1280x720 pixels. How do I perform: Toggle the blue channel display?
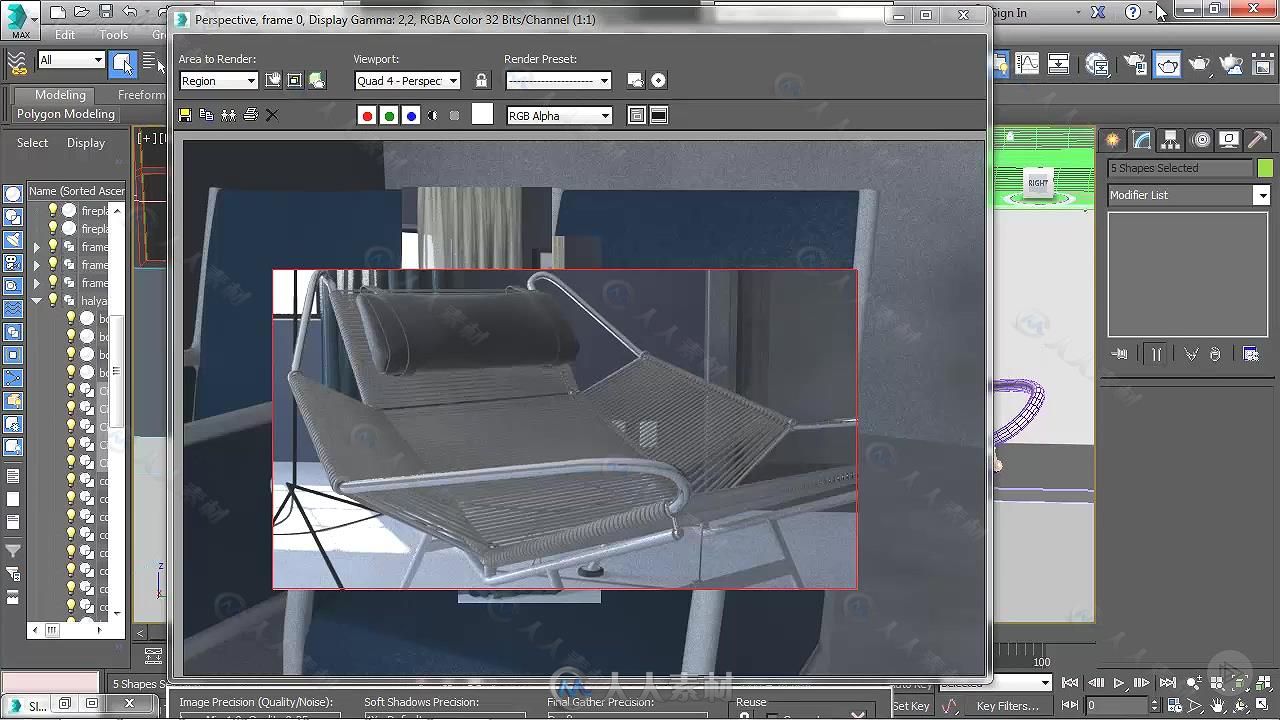411,116
